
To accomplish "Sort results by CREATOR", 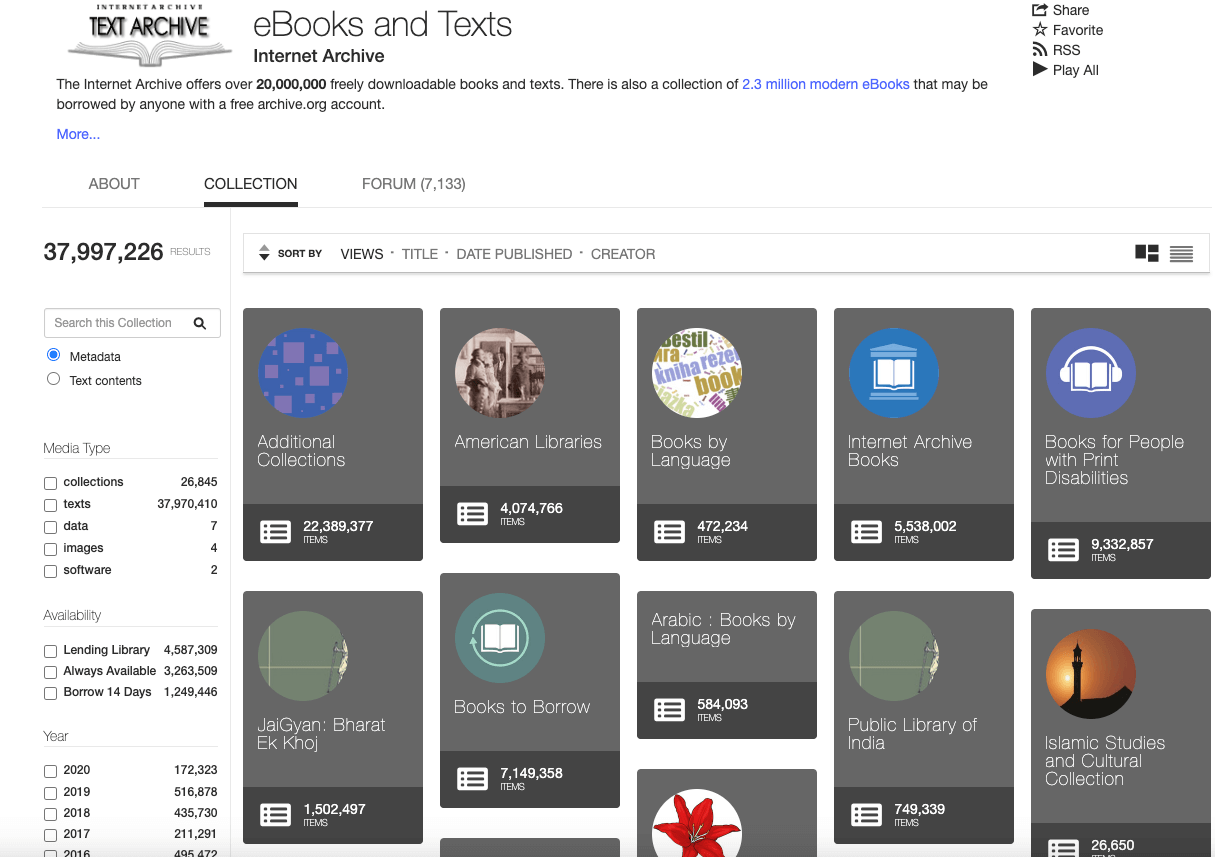I will pos(623,254).
